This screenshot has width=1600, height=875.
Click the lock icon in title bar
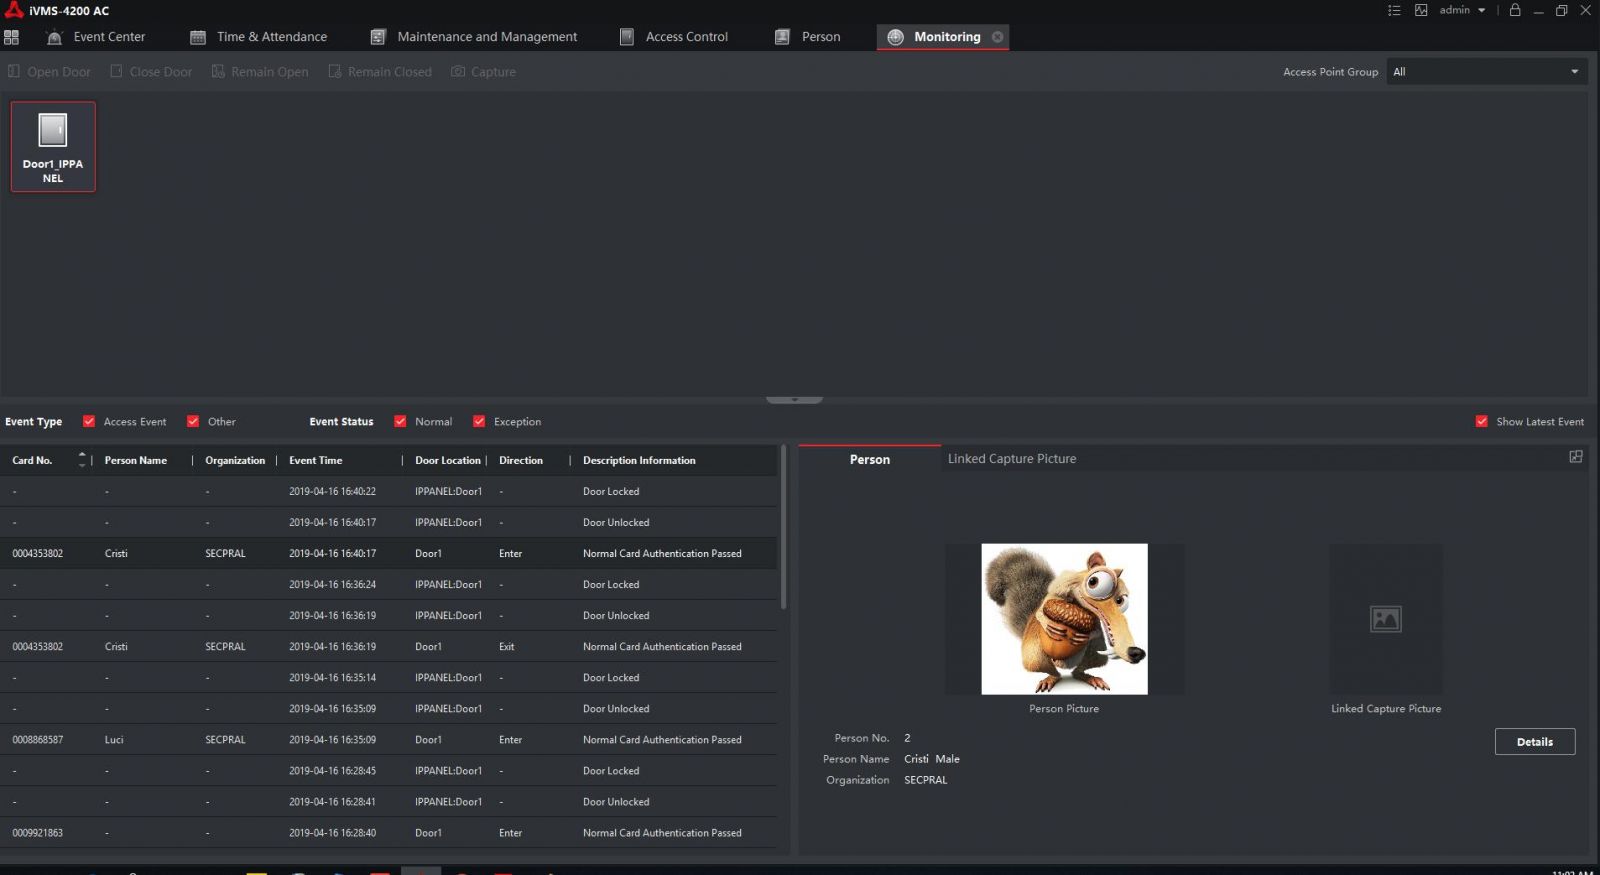pos(1515,10)
